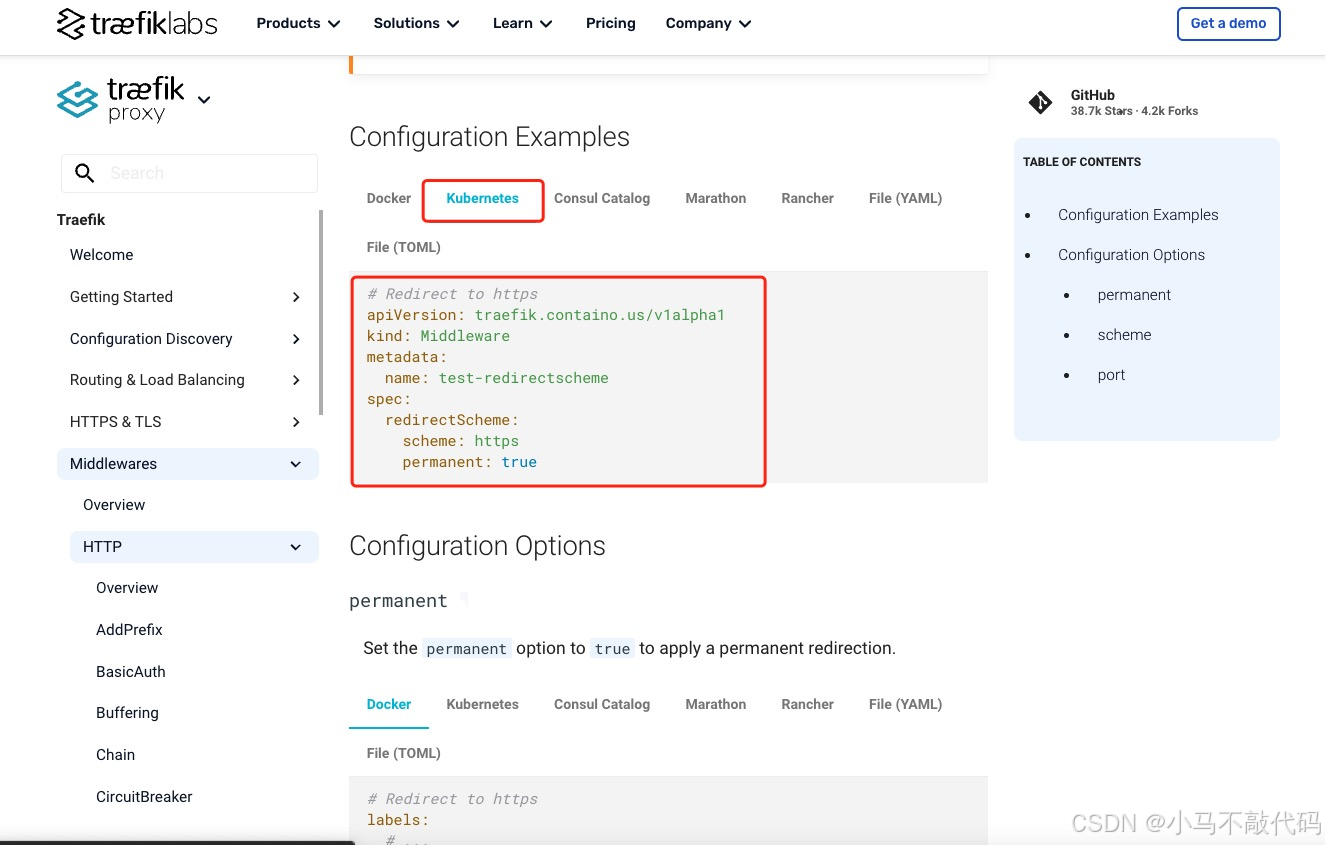The height and width of the screenshot is (845, 1325).
Task: Open the Products dropdown menu
Action: coord(298,23)
